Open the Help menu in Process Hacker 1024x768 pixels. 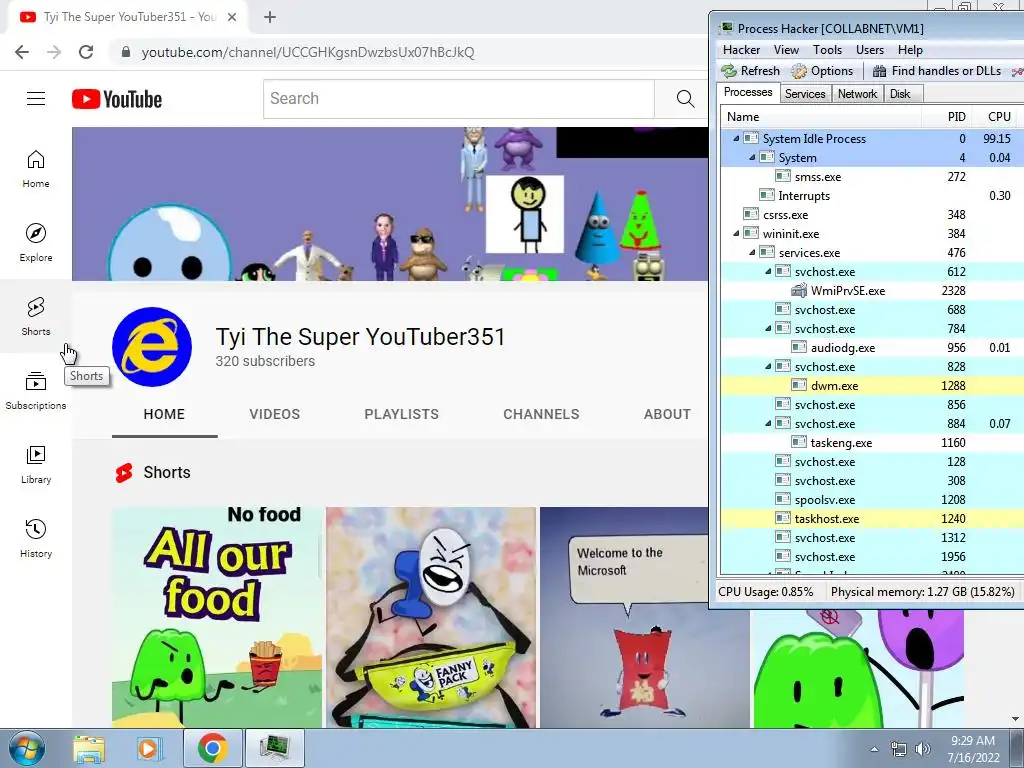tap(910, 50)
